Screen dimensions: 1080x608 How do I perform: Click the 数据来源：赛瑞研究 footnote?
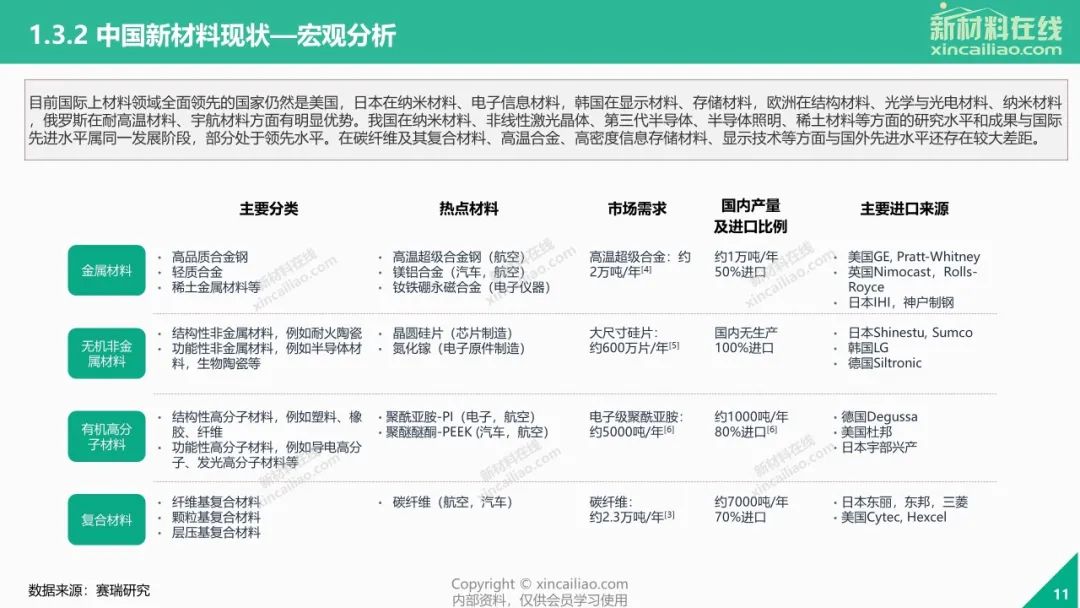[89, 590]
